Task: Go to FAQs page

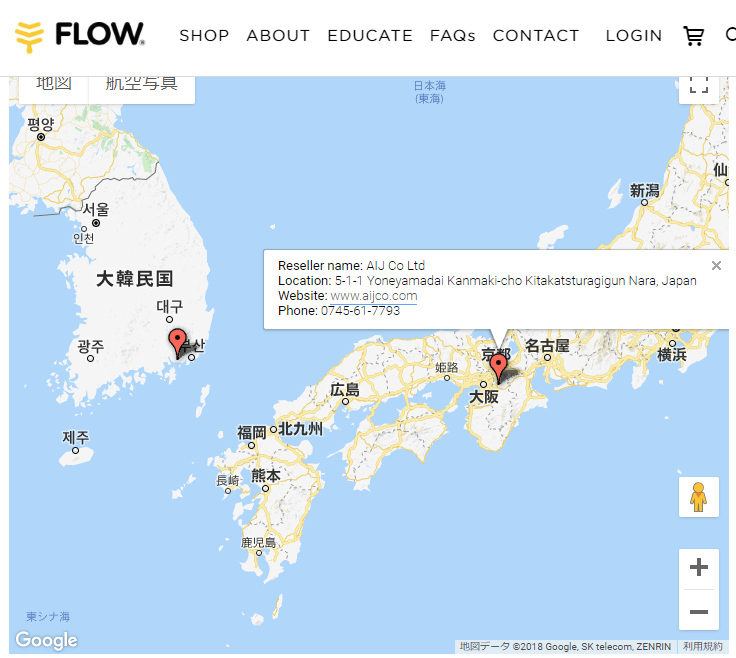Action: pyautogui.click(x=452, y=36)
